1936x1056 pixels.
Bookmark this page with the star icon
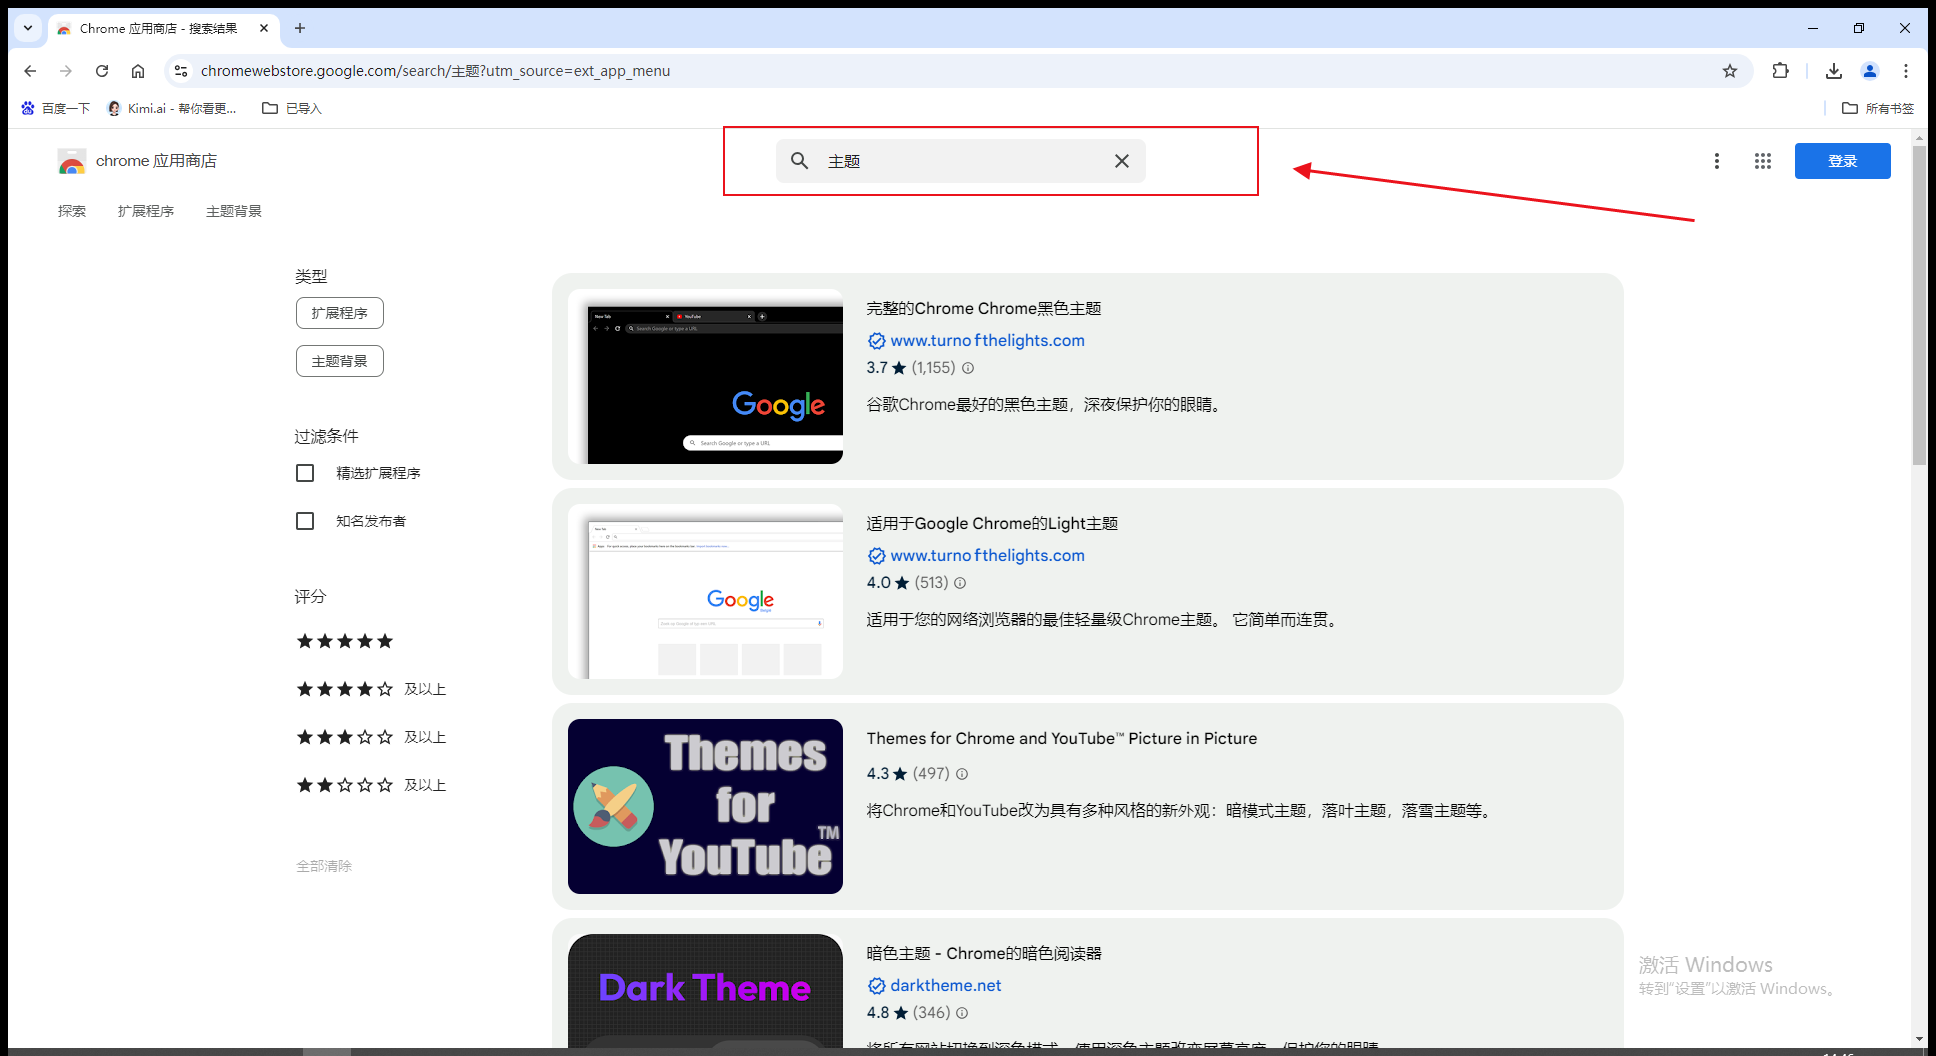click(x=1730, y=71)
